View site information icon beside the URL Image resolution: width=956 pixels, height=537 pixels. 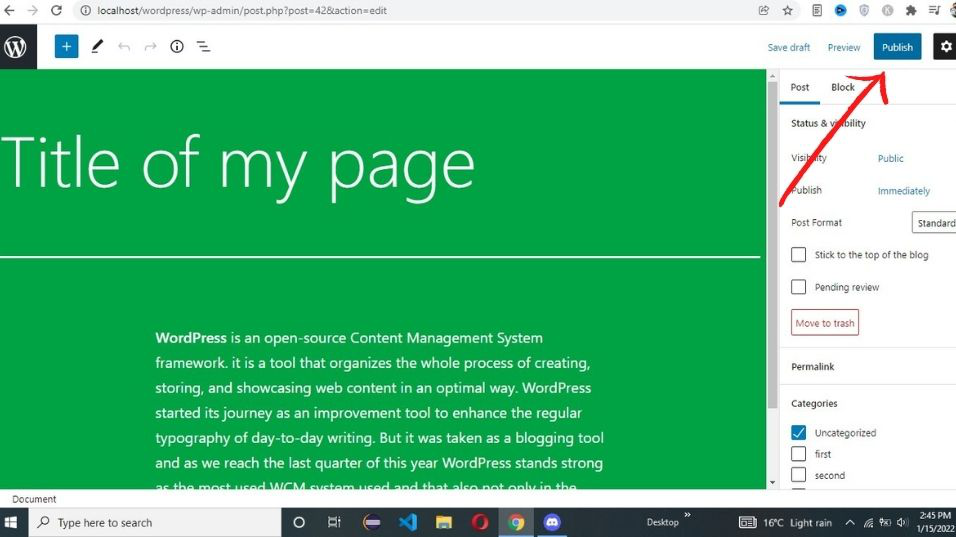85,10
